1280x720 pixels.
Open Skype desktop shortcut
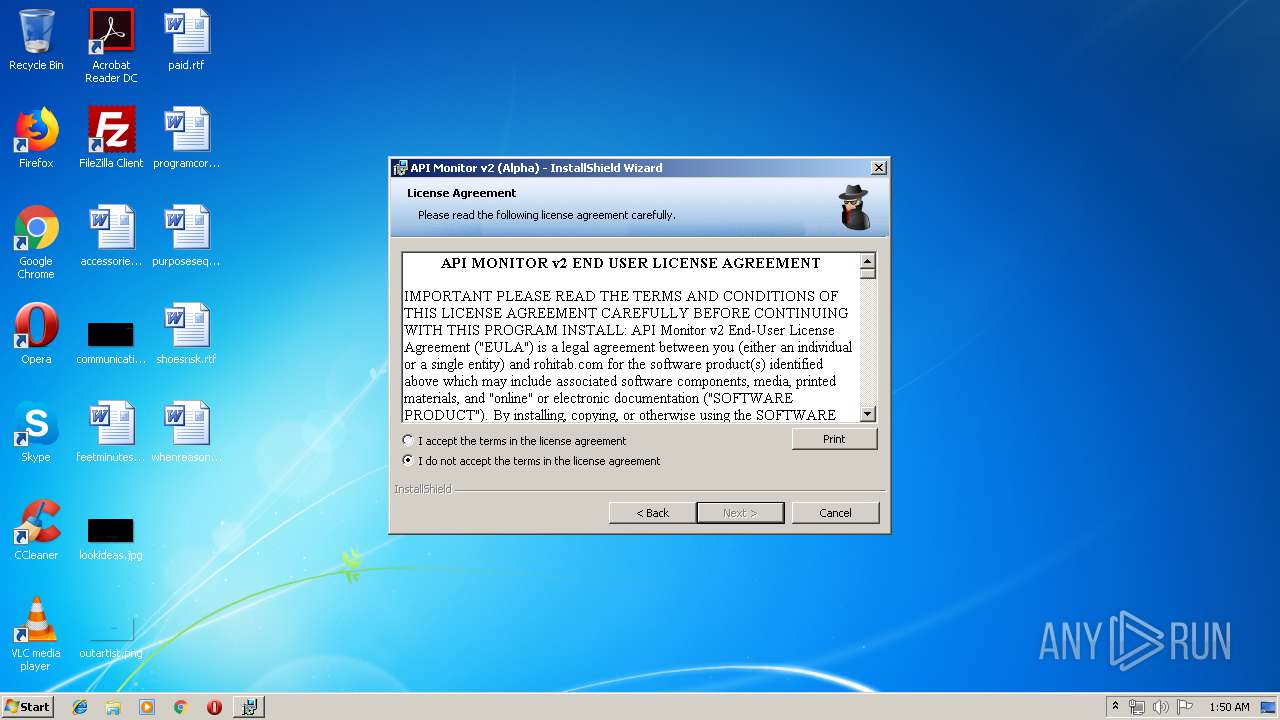click(x=36, y=432)
